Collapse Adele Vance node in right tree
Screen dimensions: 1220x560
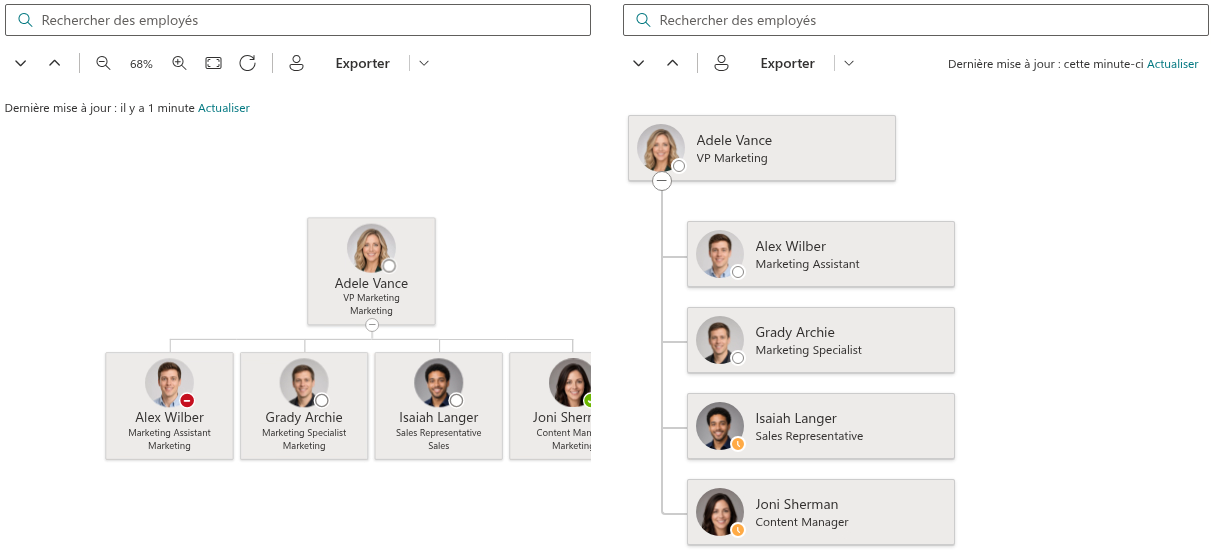(x=662, y=181)
